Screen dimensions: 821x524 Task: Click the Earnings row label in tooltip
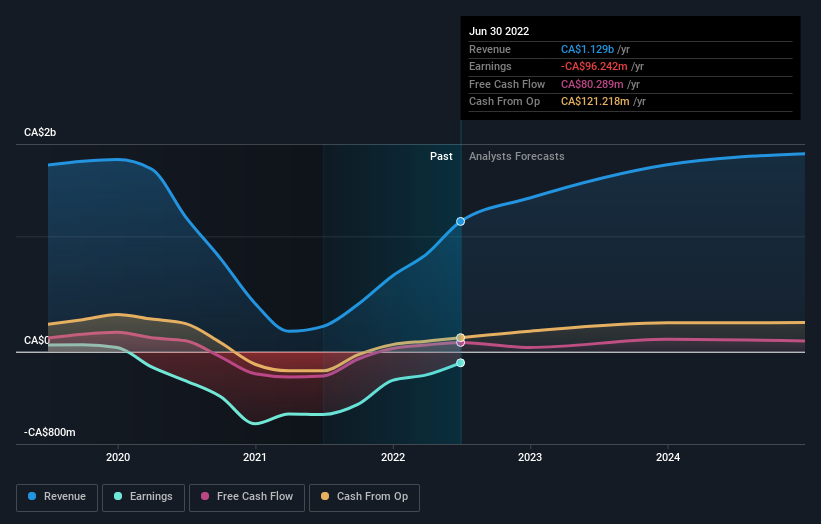(x=490, y=66)
